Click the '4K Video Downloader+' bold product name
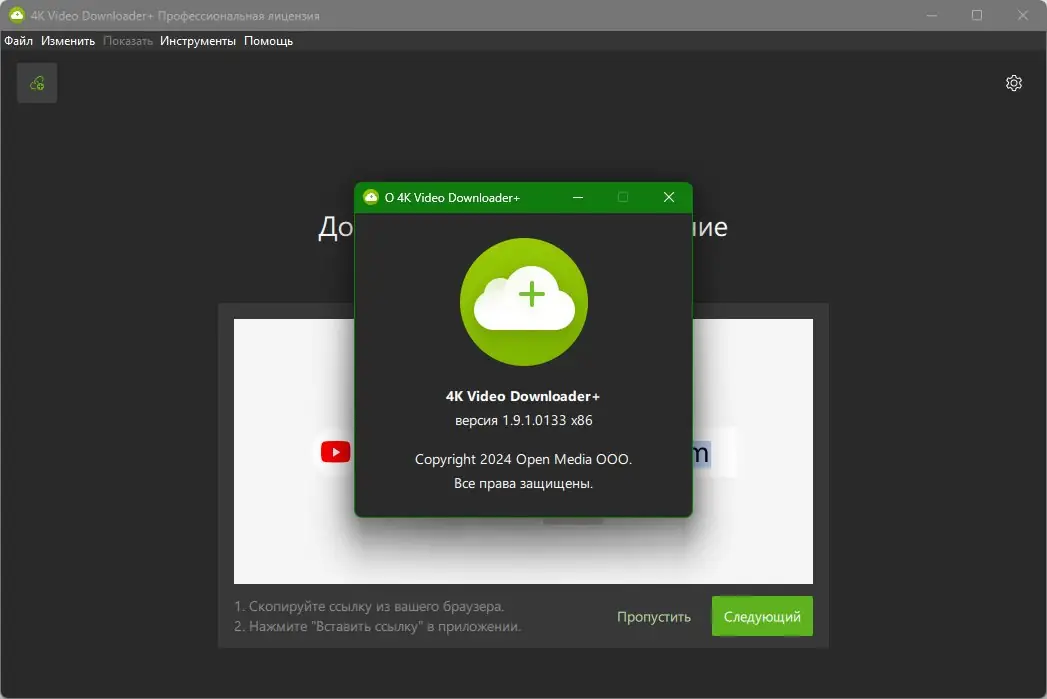 point(523,396)
